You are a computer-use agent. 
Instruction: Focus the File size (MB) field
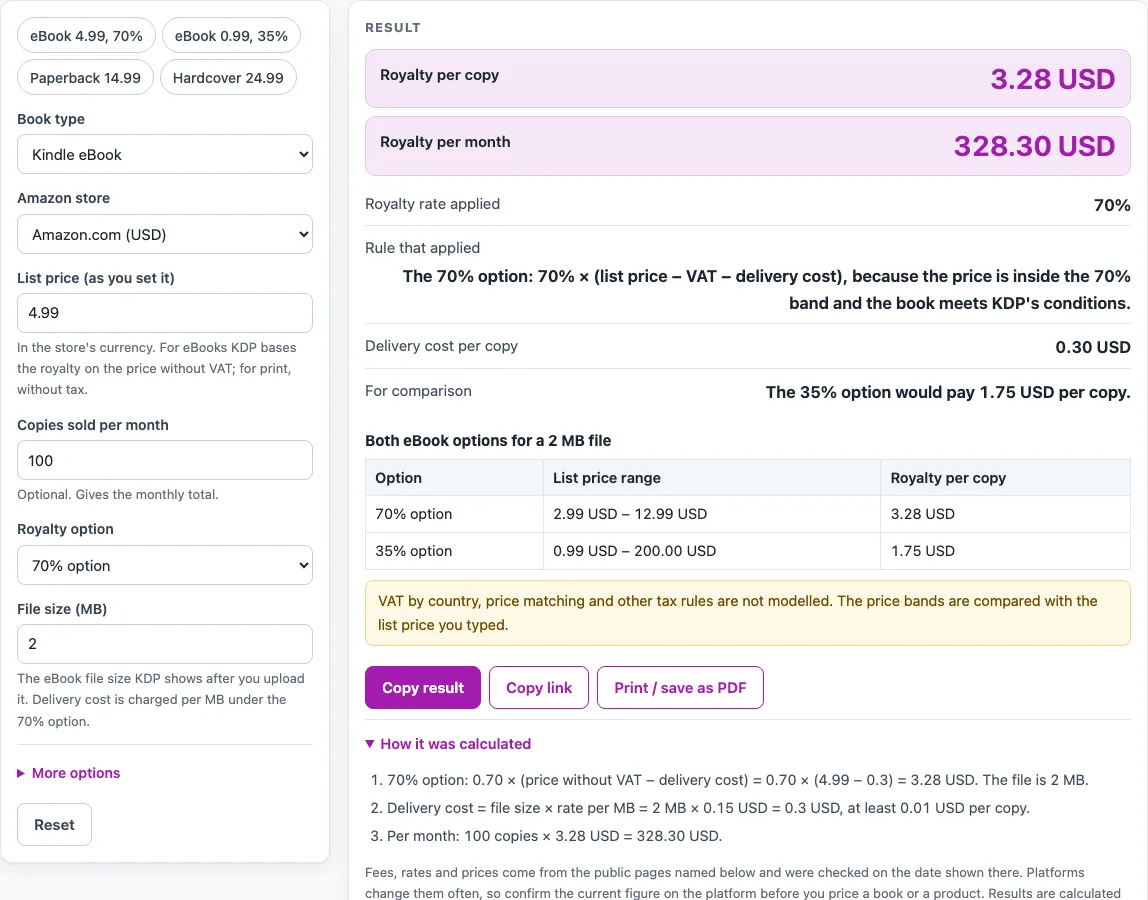click(x=165, y=644)
